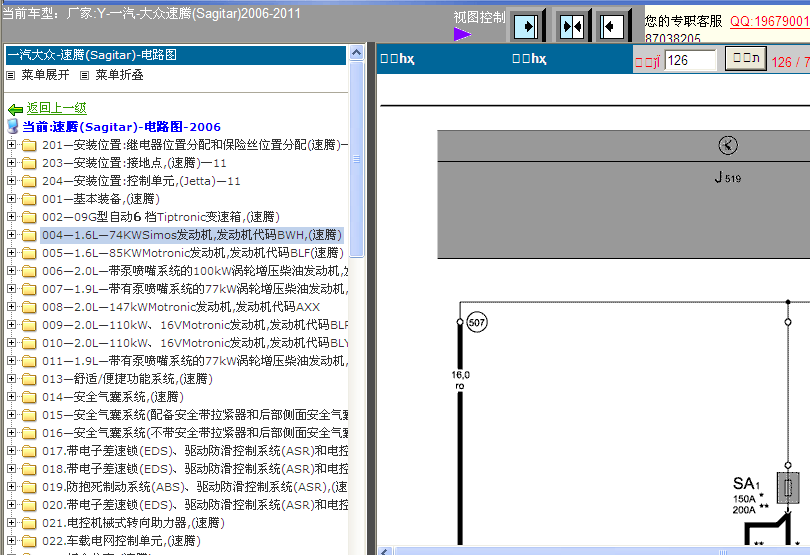Image resolution: width=810 pixels, height=555 pixels.
Task: Expand the 001—基本装备 node
Action: click(11, 199)
